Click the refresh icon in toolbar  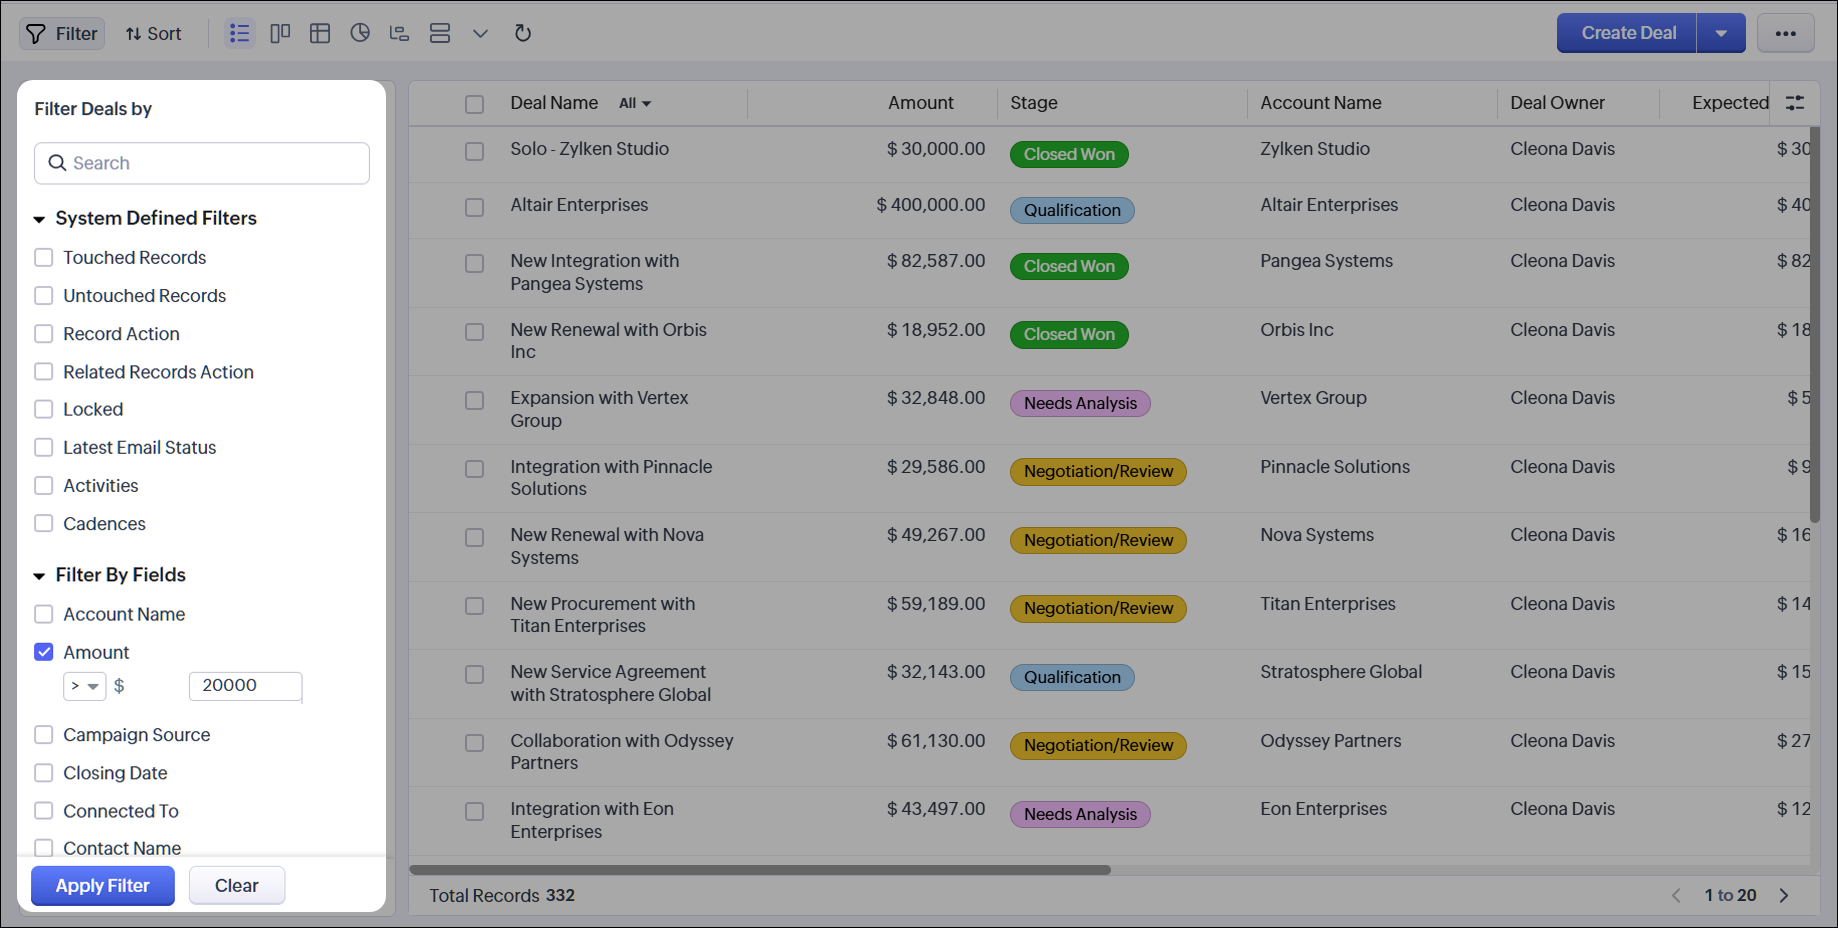(x=522, y=33)
